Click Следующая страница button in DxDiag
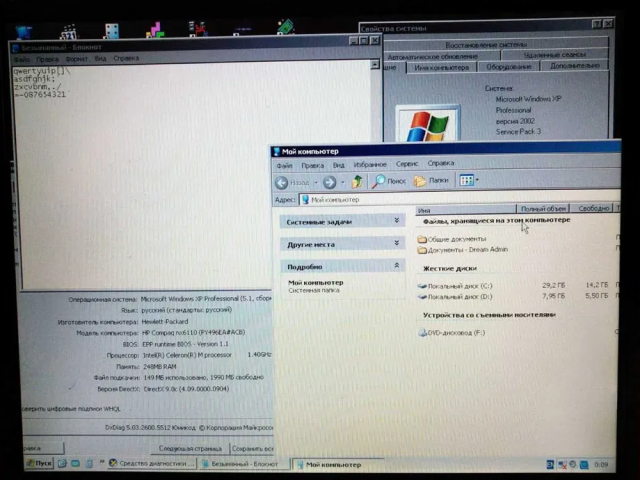This screenshot has width=640, height=480. pos(190,449)
